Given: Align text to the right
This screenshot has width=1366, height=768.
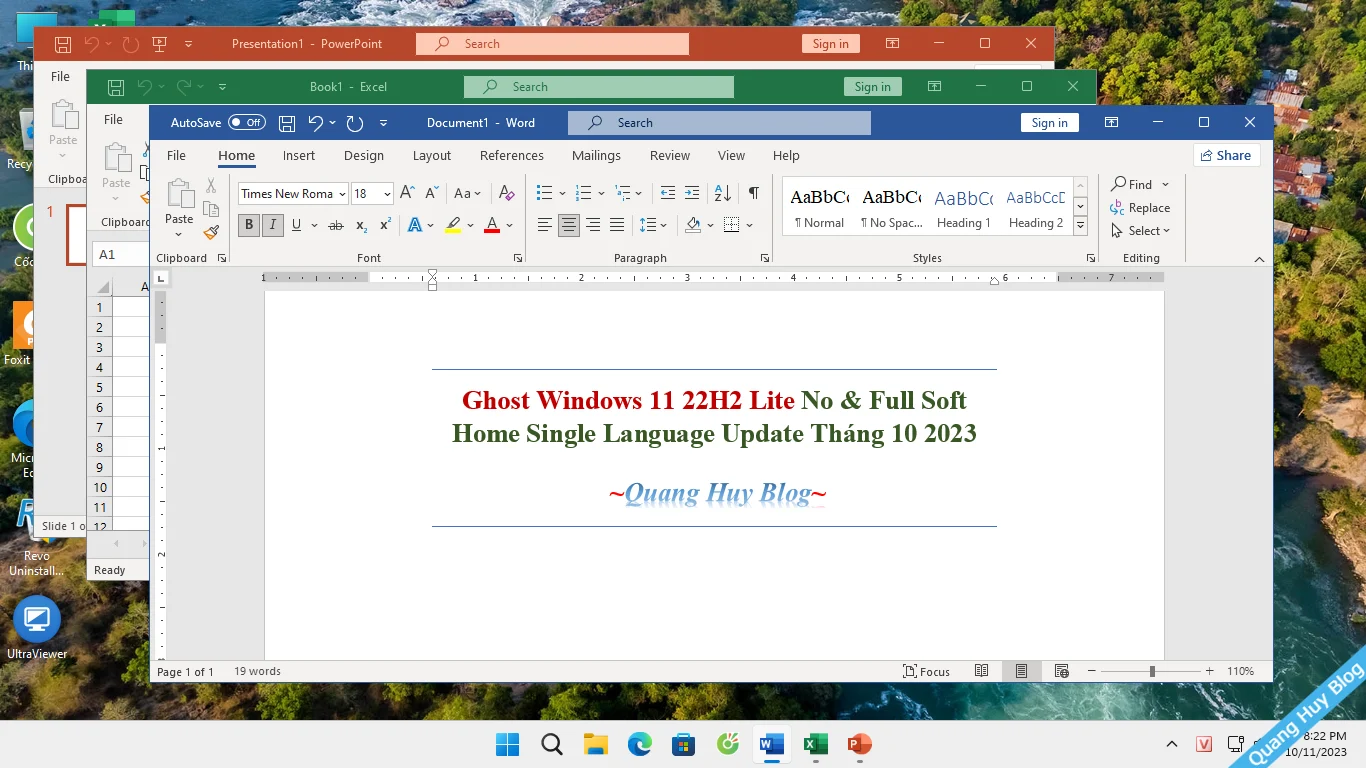Looking at the screenshot, I should [593, 225].
